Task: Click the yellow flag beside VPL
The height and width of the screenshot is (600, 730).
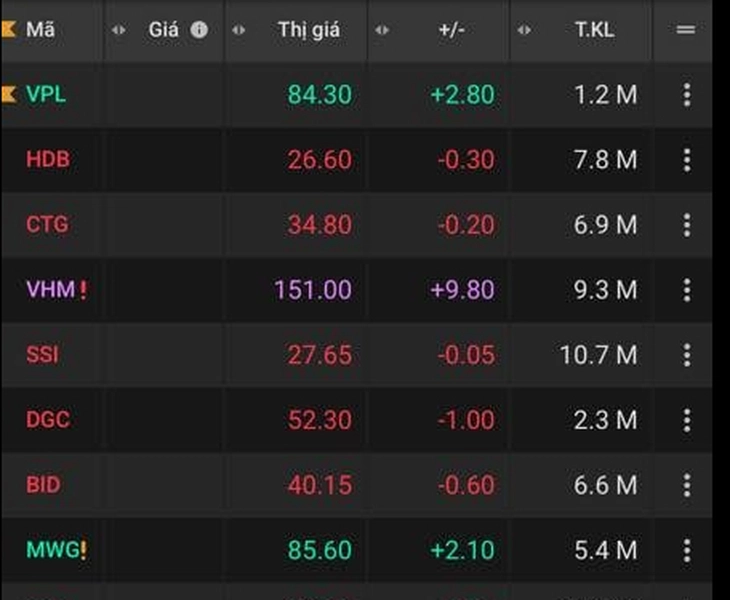Action: pos(9,95)
